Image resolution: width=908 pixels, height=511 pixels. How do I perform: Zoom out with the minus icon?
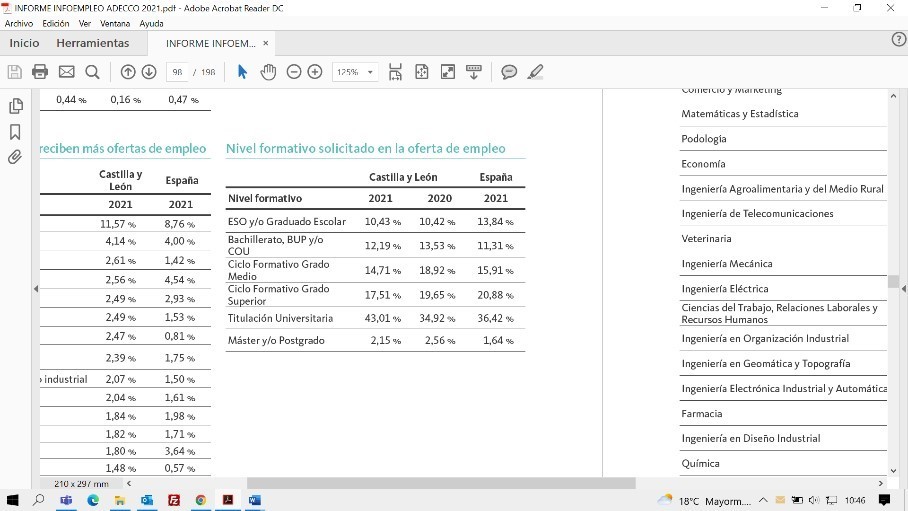pos(294,72)
